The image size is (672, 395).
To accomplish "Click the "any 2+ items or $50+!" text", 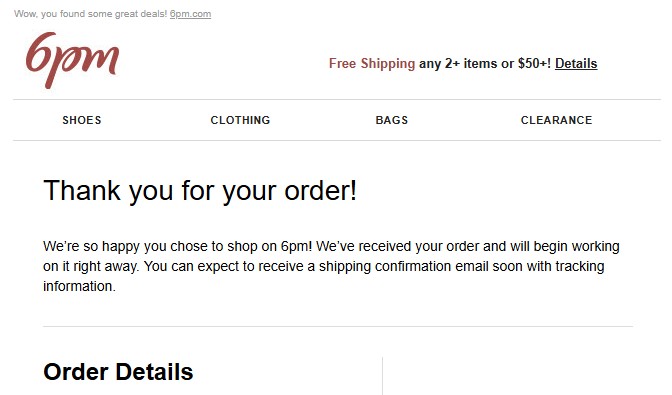I will coord(485,63).
